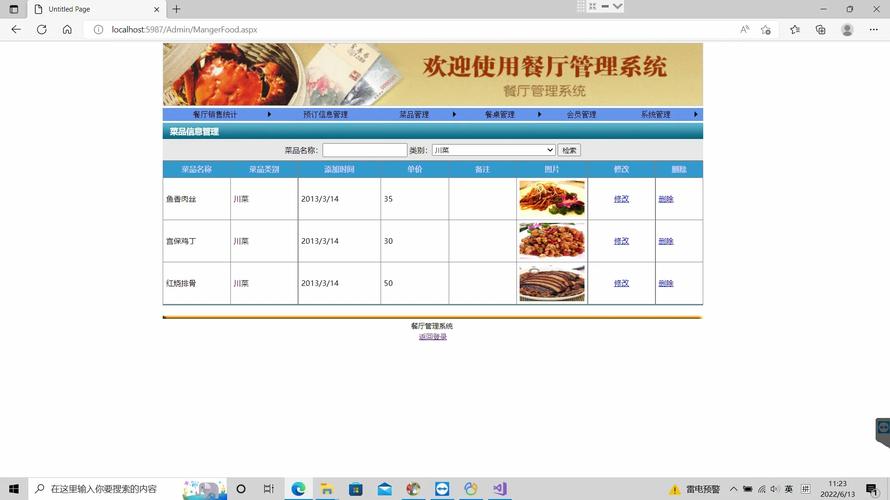This screenshot has width=890, height=500.
Task: Refresh the current page
Action: [41, 30]
